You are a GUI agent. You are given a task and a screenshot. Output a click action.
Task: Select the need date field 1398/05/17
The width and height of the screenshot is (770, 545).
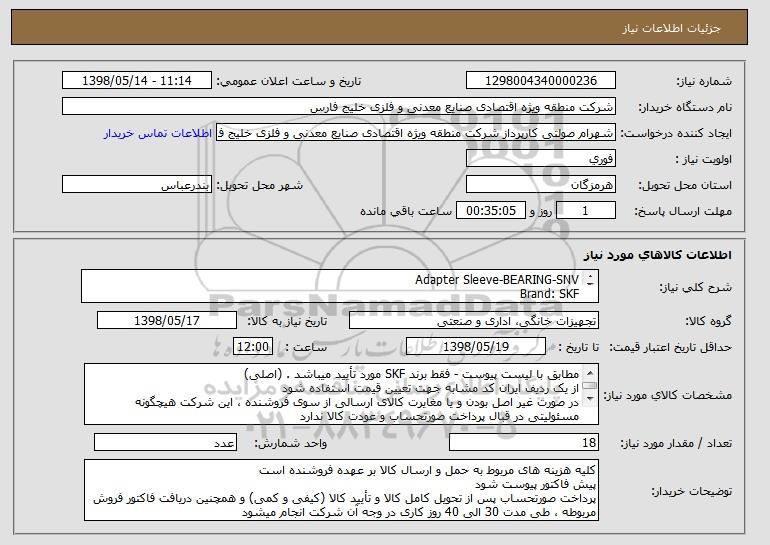click(167, 321)
